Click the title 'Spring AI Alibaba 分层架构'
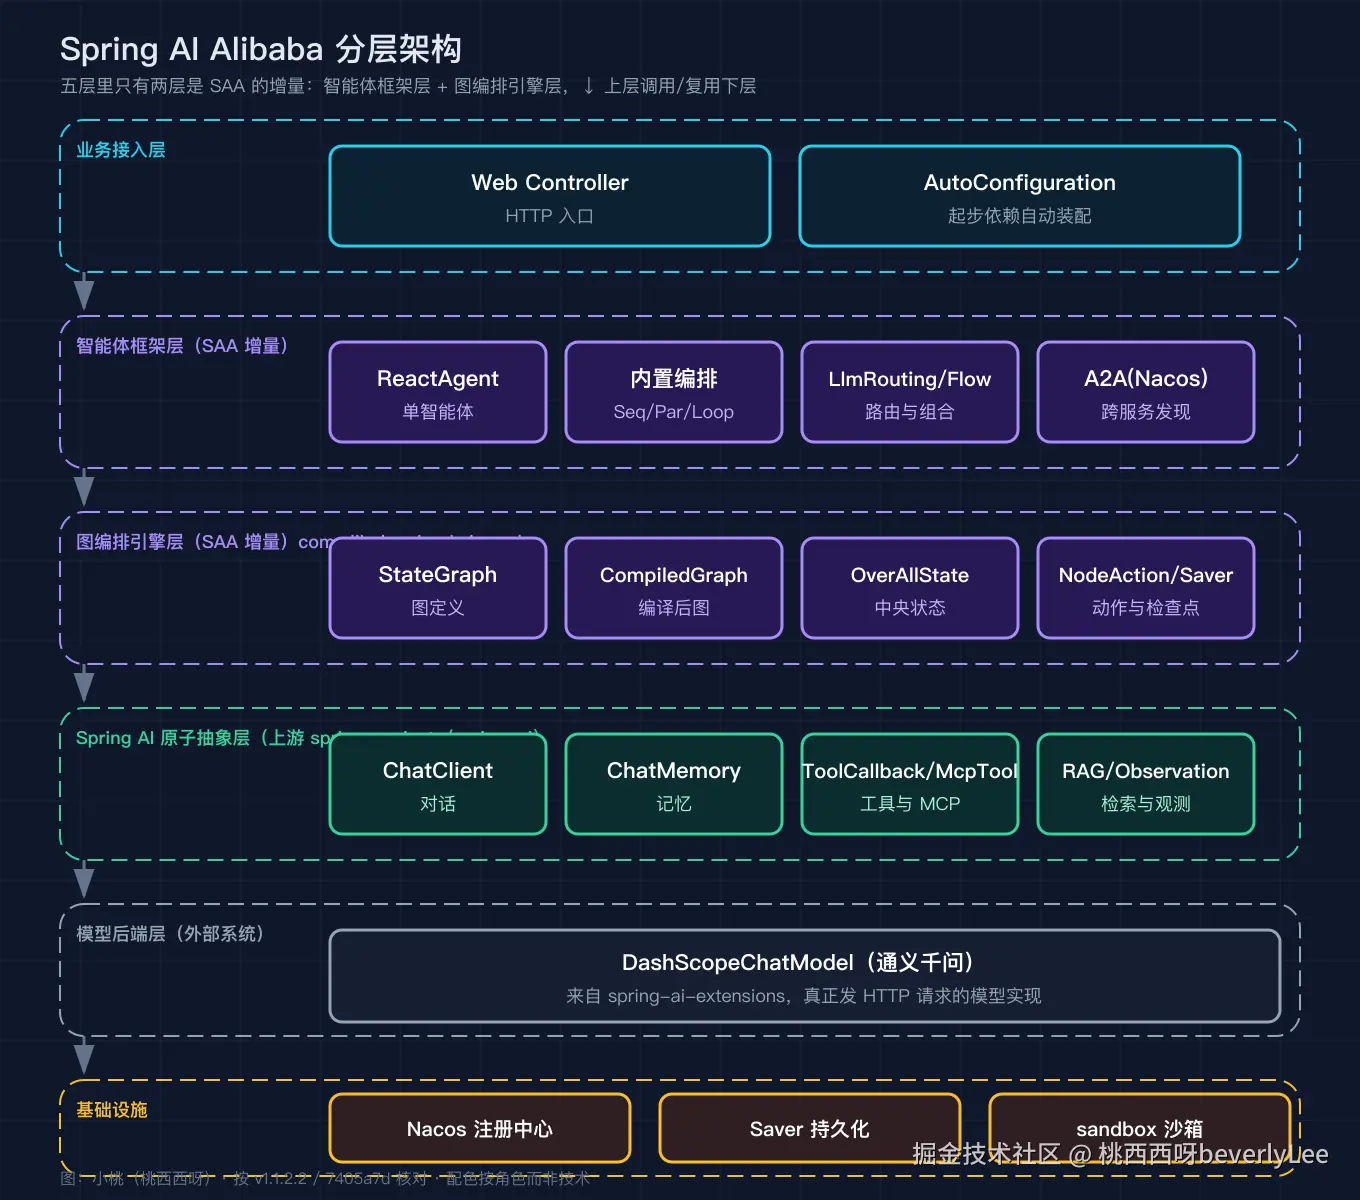The height and width of the screenshot is (1200, 1360). [261, 49]
